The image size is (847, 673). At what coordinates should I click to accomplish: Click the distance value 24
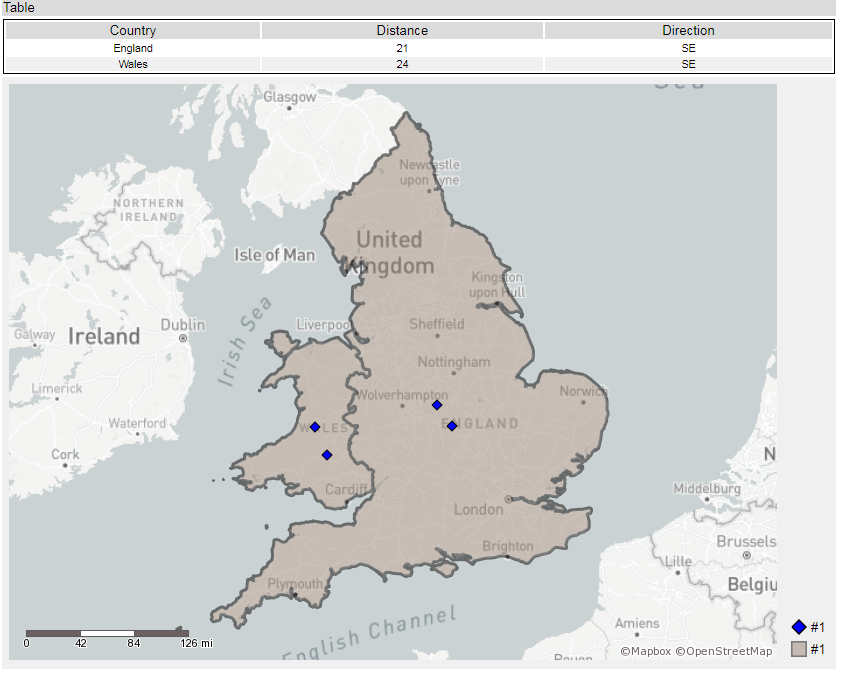coord(402,64)
